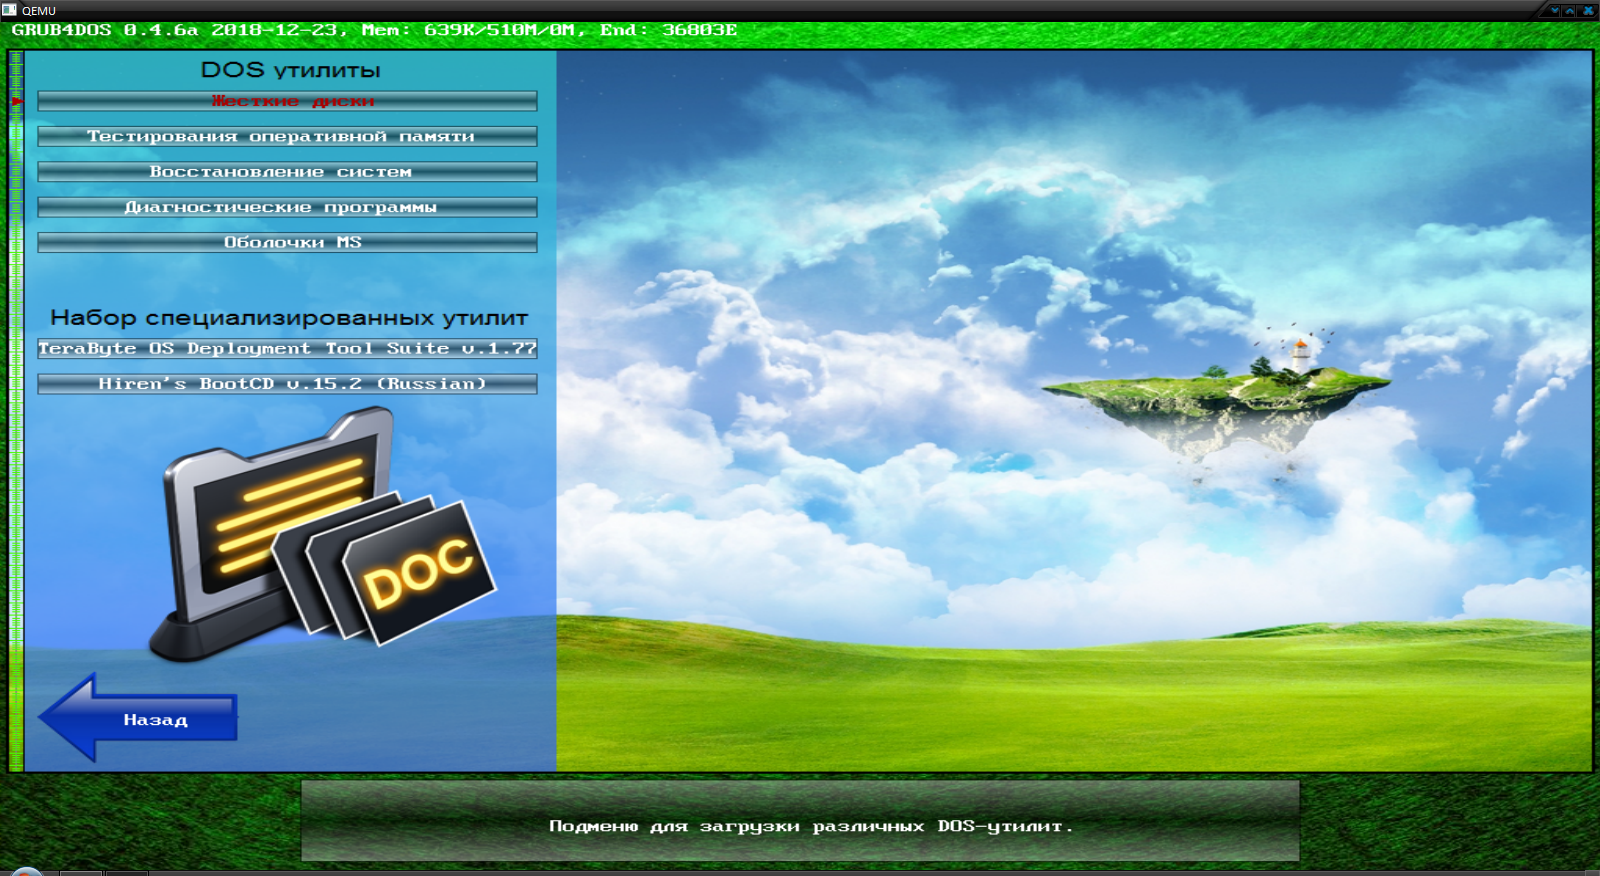The image size is (1600, 876).
Task: Click the Подменю help description text
Action: (x=810, y=826)
